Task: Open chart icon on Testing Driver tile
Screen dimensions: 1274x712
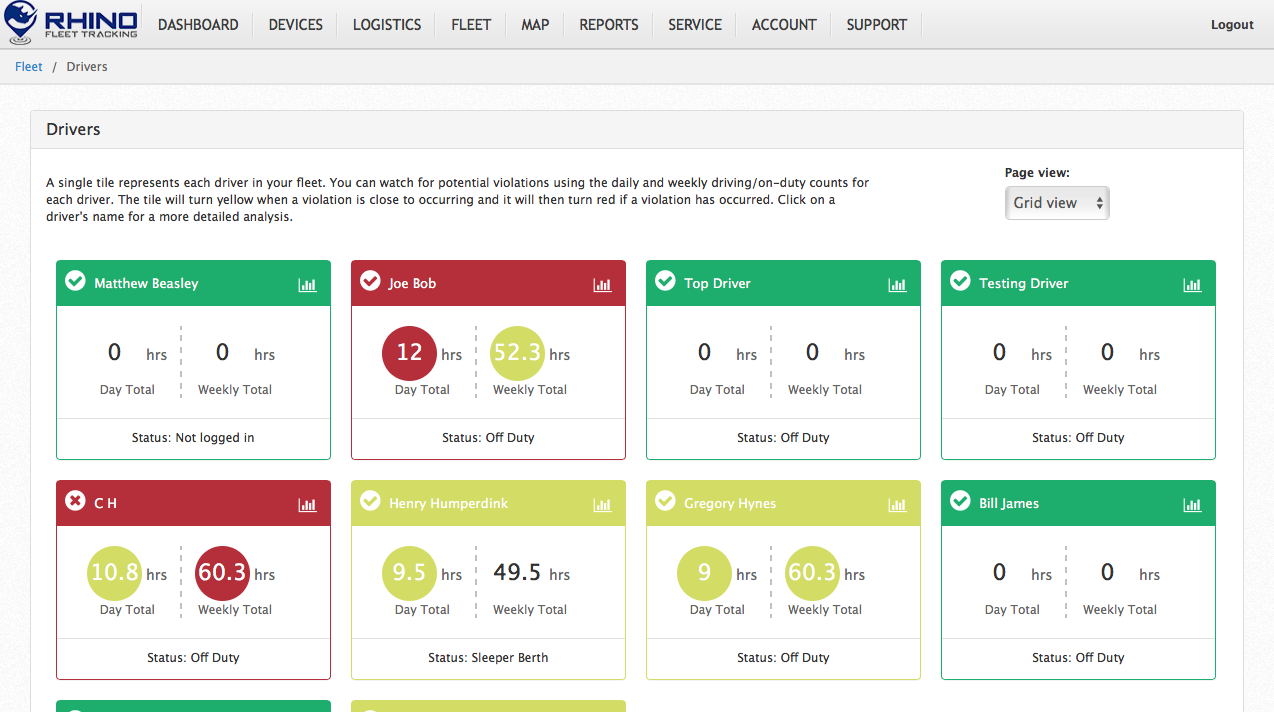Action: 1192,285
